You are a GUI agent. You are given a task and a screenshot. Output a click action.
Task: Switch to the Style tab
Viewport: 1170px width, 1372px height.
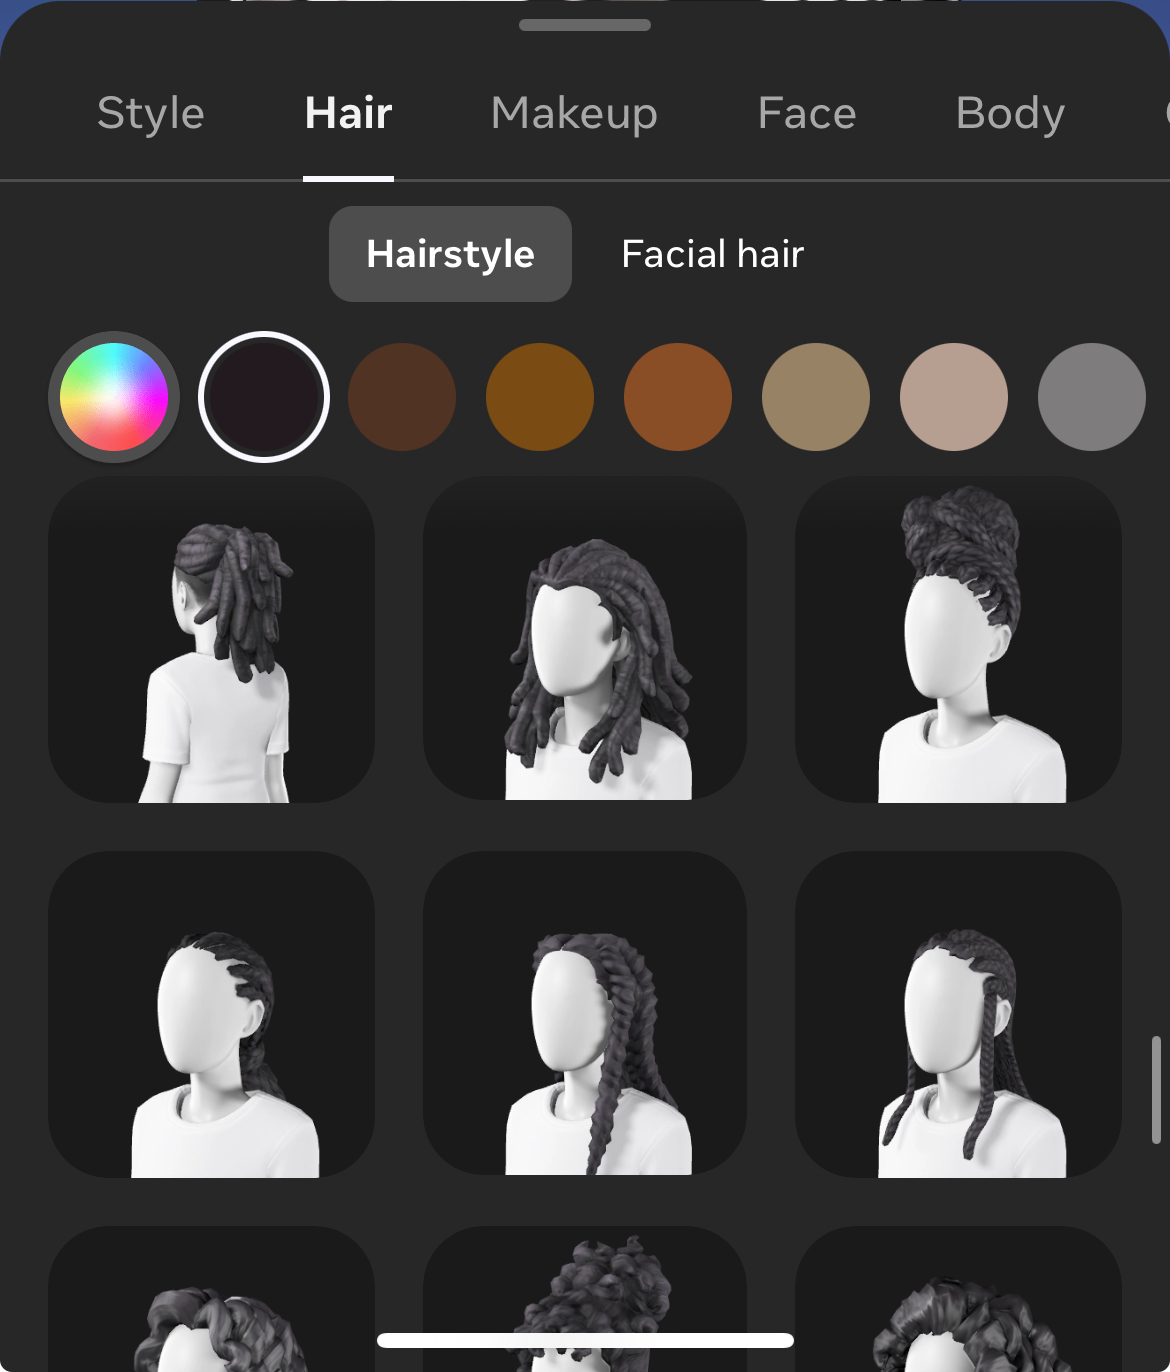point(150,113)
